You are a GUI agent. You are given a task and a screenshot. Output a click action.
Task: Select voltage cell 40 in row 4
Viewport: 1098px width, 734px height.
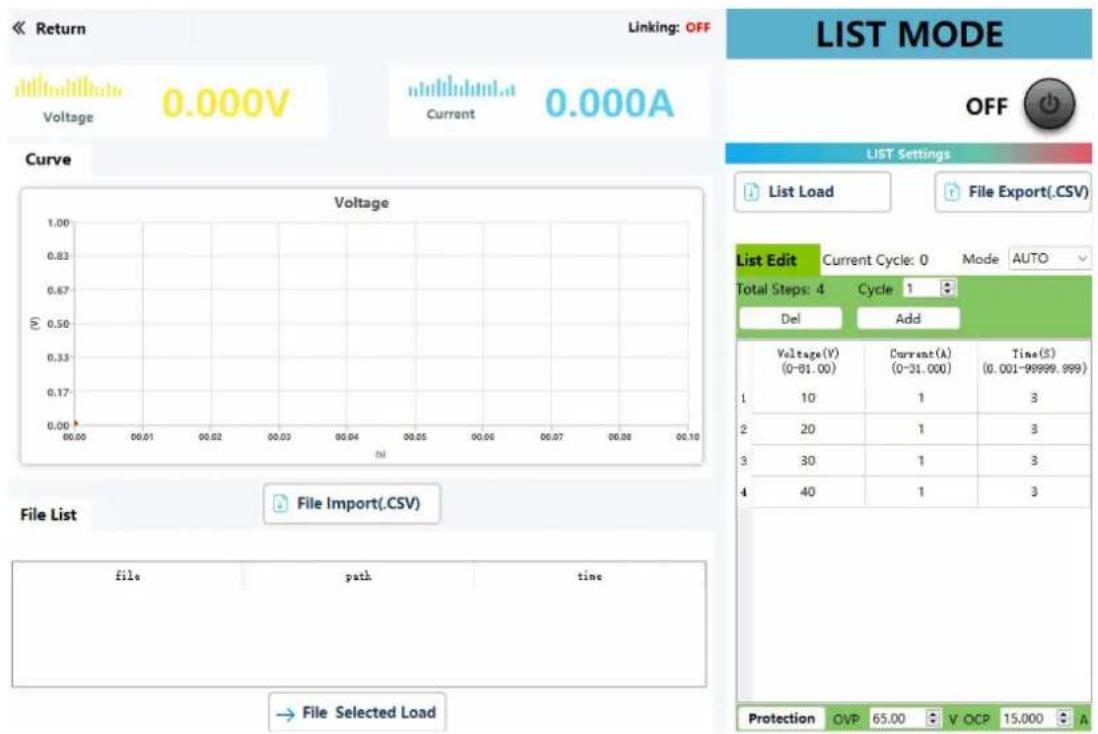click(x=808, y=492)
